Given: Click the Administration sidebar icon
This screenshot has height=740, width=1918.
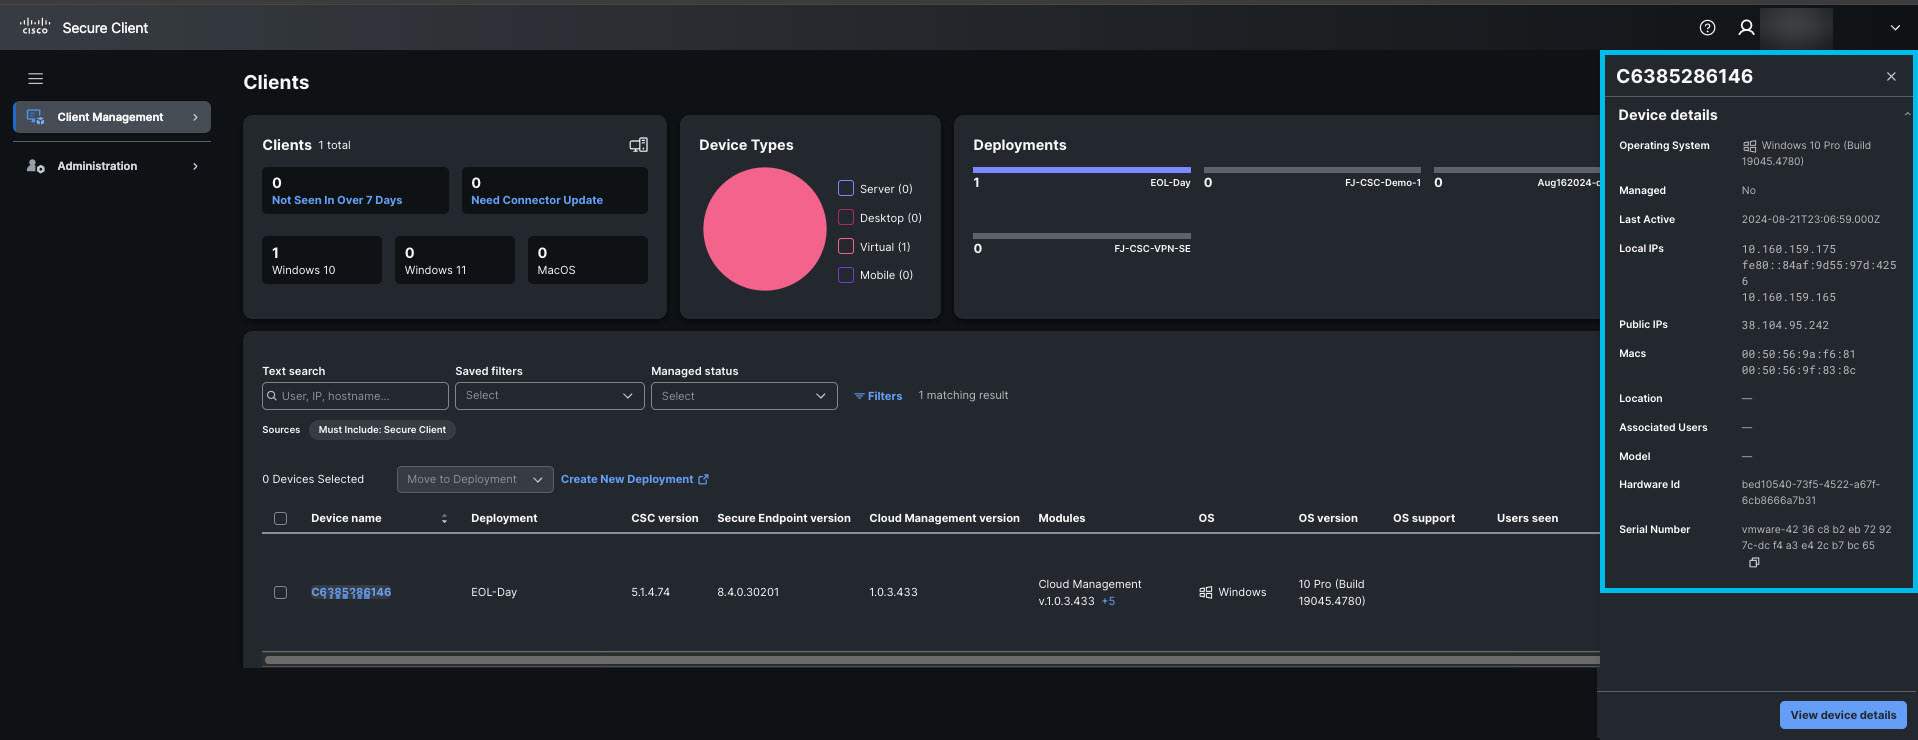Looking at the screenshot, I should click(x=35, y=166).
